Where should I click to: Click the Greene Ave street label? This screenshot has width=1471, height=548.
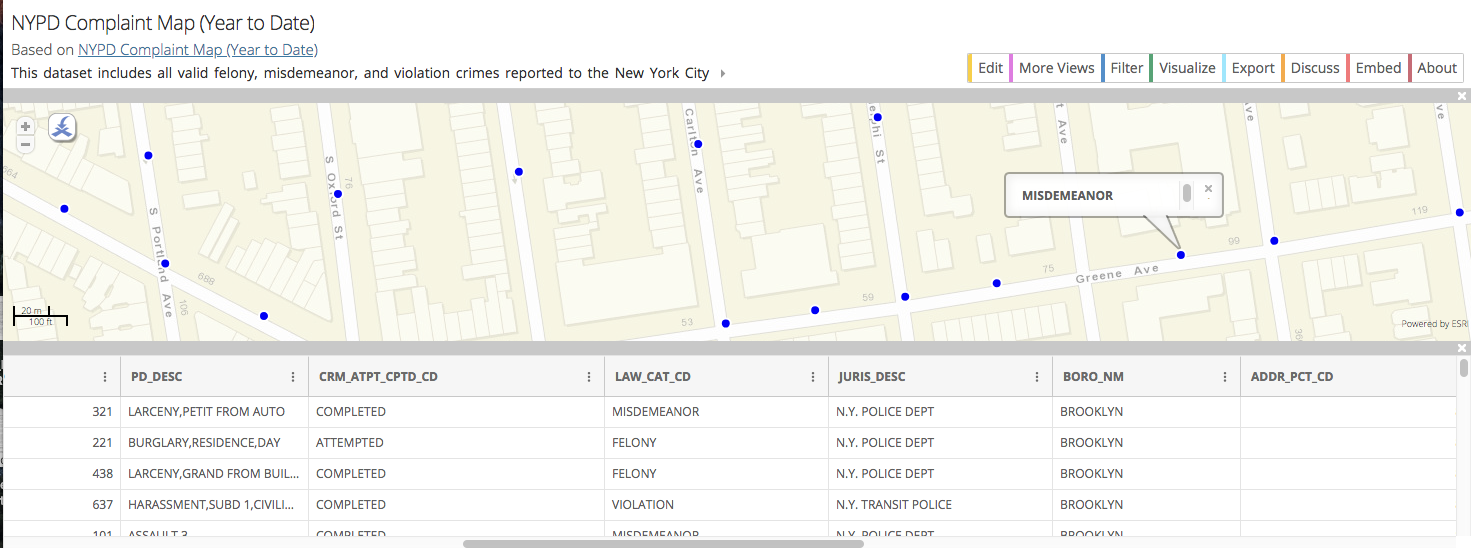pyautogui.click(x=1116, y=272)
